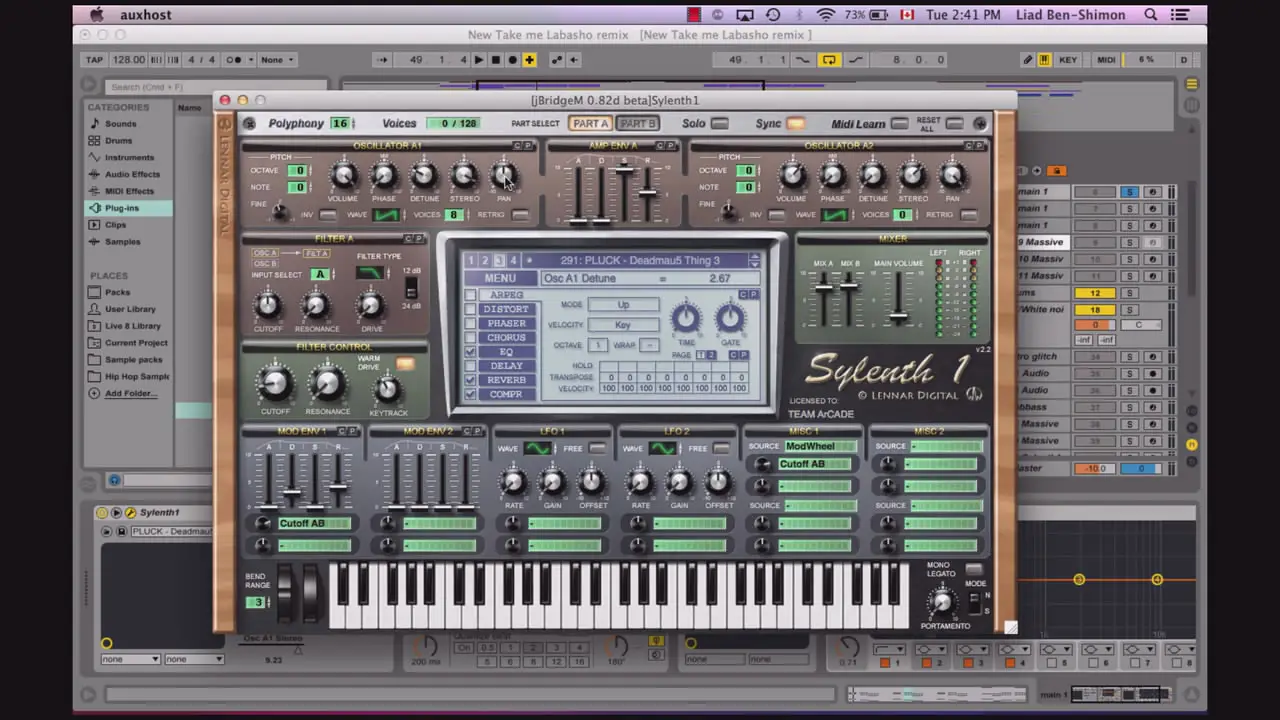Click the Oscillator A1 Pan knob

504,176
